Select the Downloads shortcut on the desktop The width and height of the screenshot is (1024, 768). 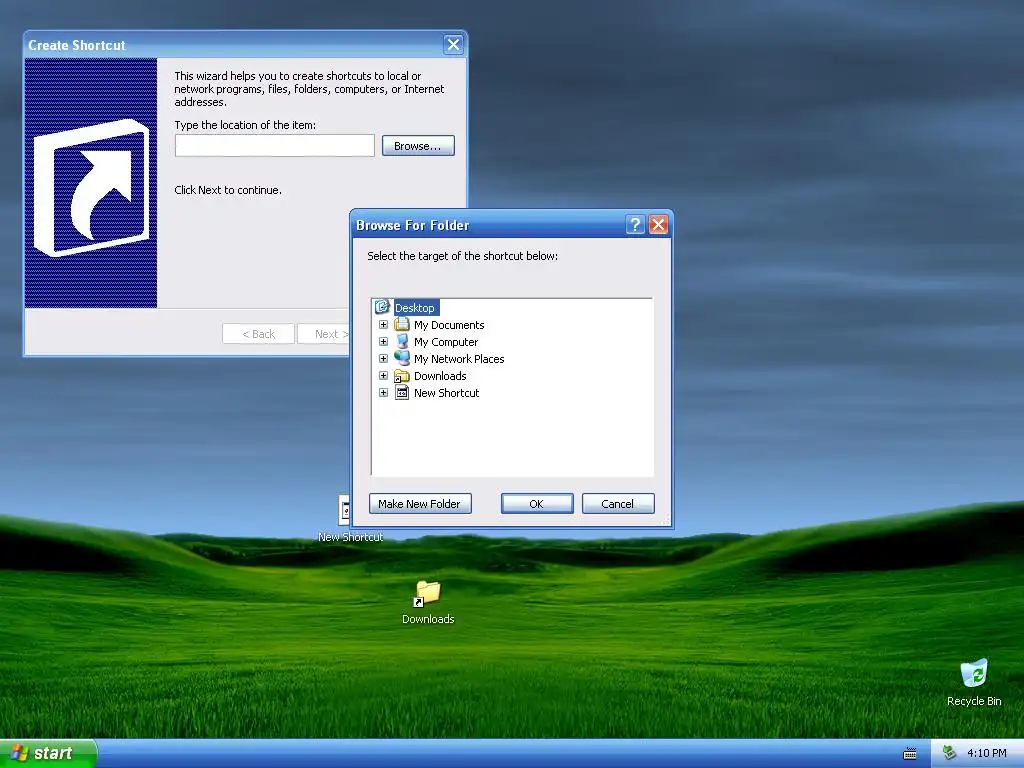pos(428,602)
